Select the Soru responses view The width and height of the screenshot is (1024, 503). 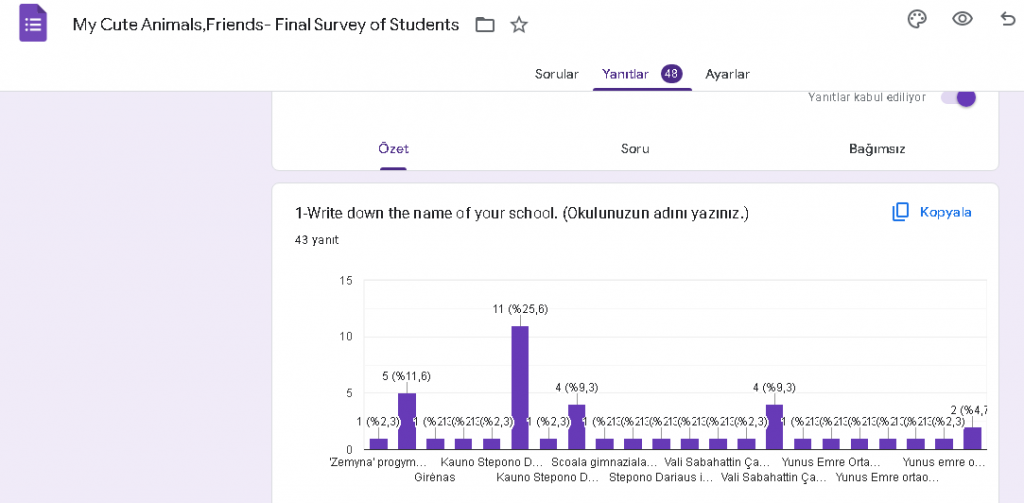pos(635,149)
